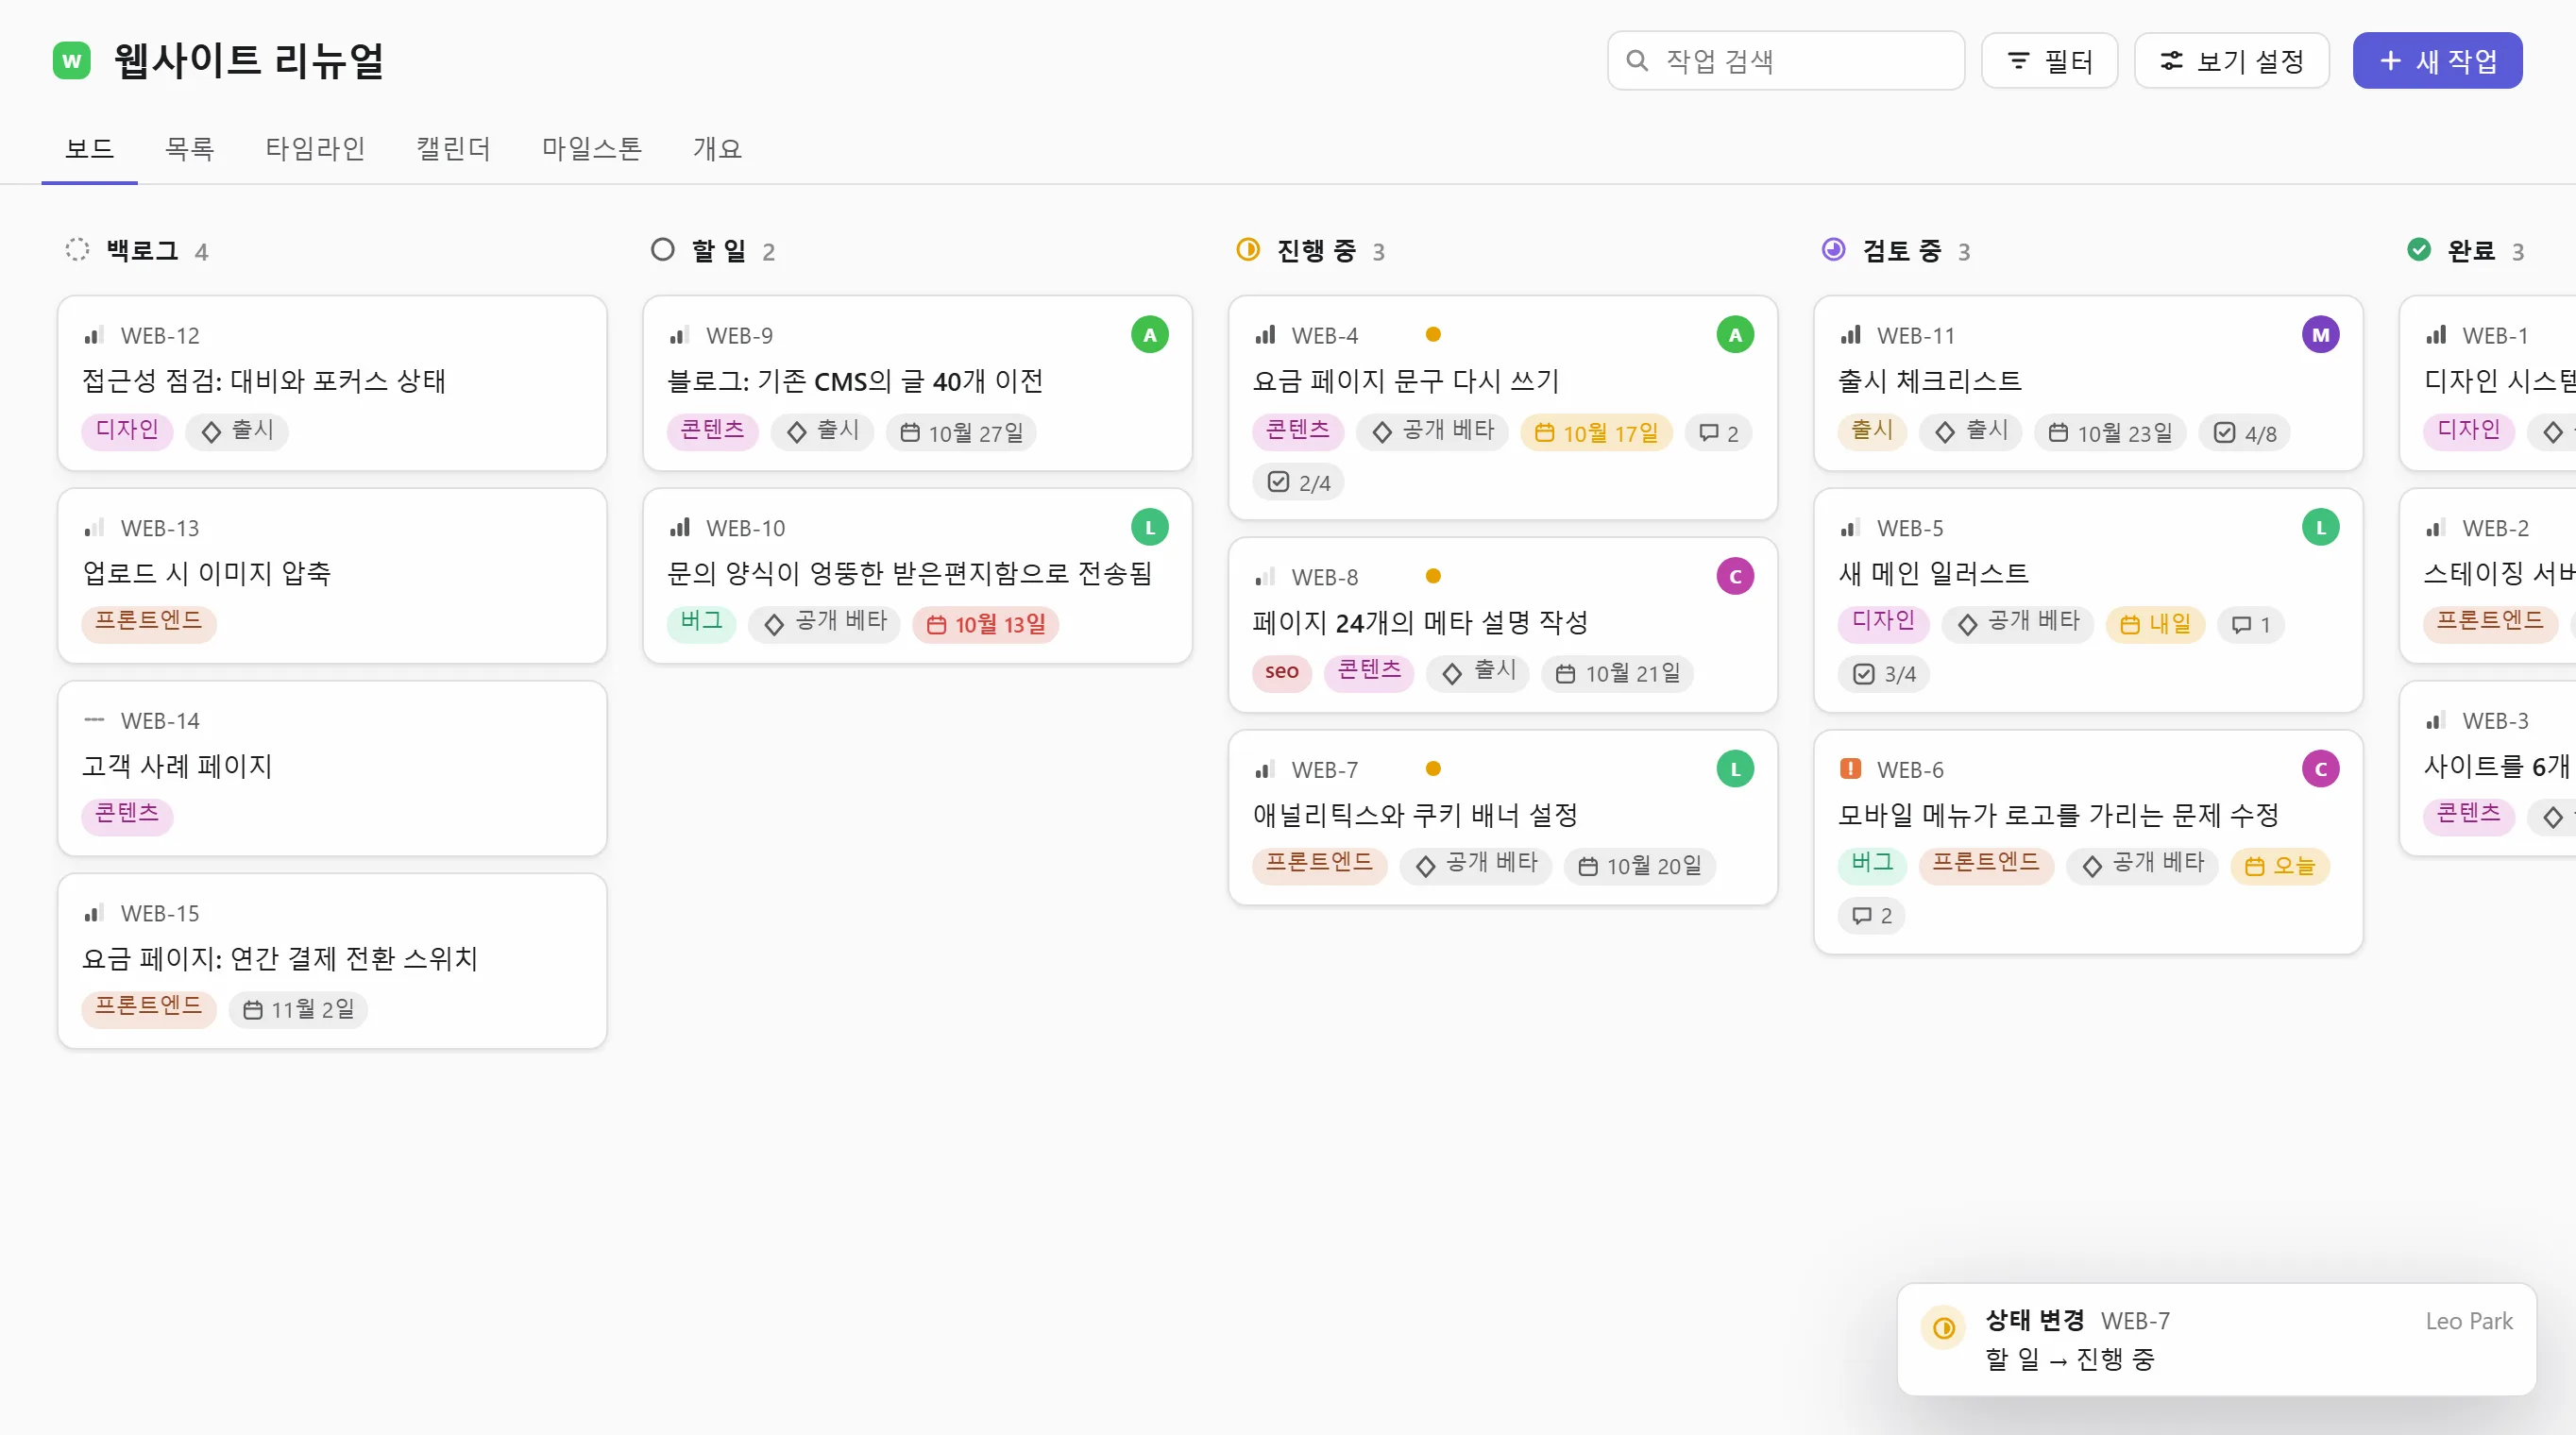Click the backlog dashed-circle status icon
This screenshot has height=1435, width=2576.
pyautogui.click(x=77, y=249)
